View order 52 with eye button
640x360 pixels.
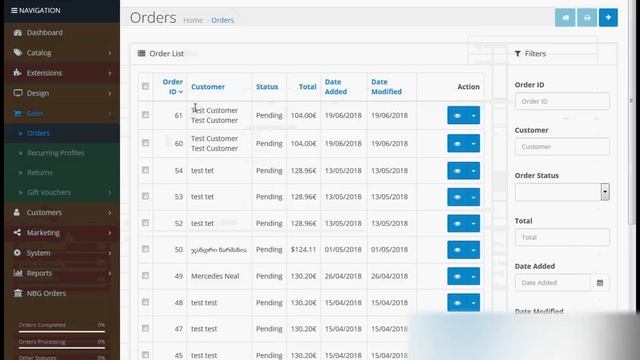coord(457,224)
